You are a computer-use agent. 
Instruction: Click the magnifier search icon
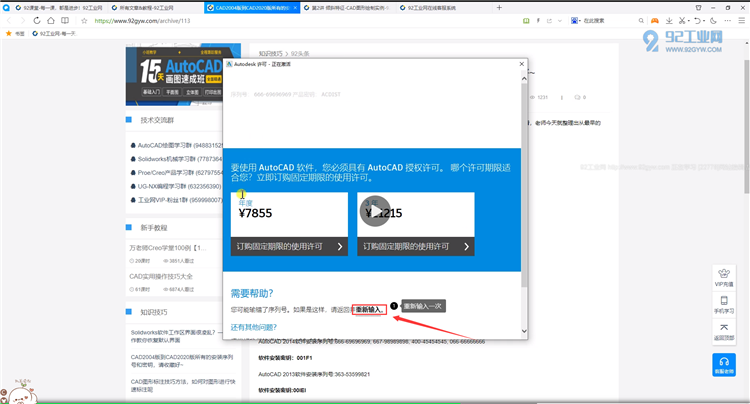(x=641, y=21)
